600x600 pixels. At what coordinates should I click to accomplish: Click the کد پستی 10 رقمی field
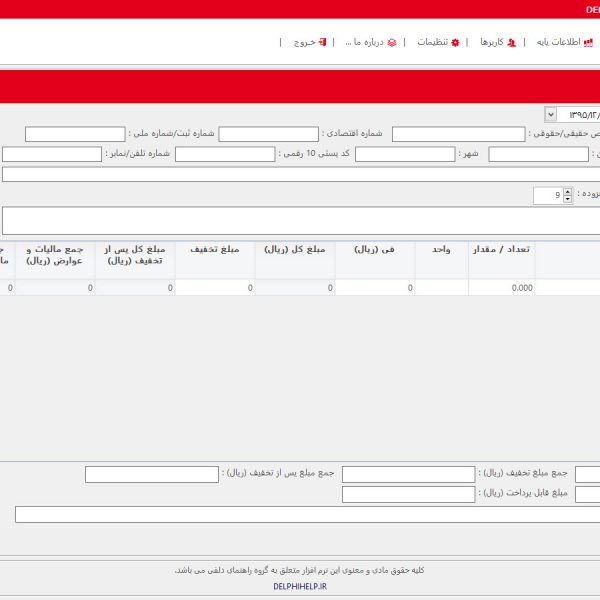tap(224, 154)
